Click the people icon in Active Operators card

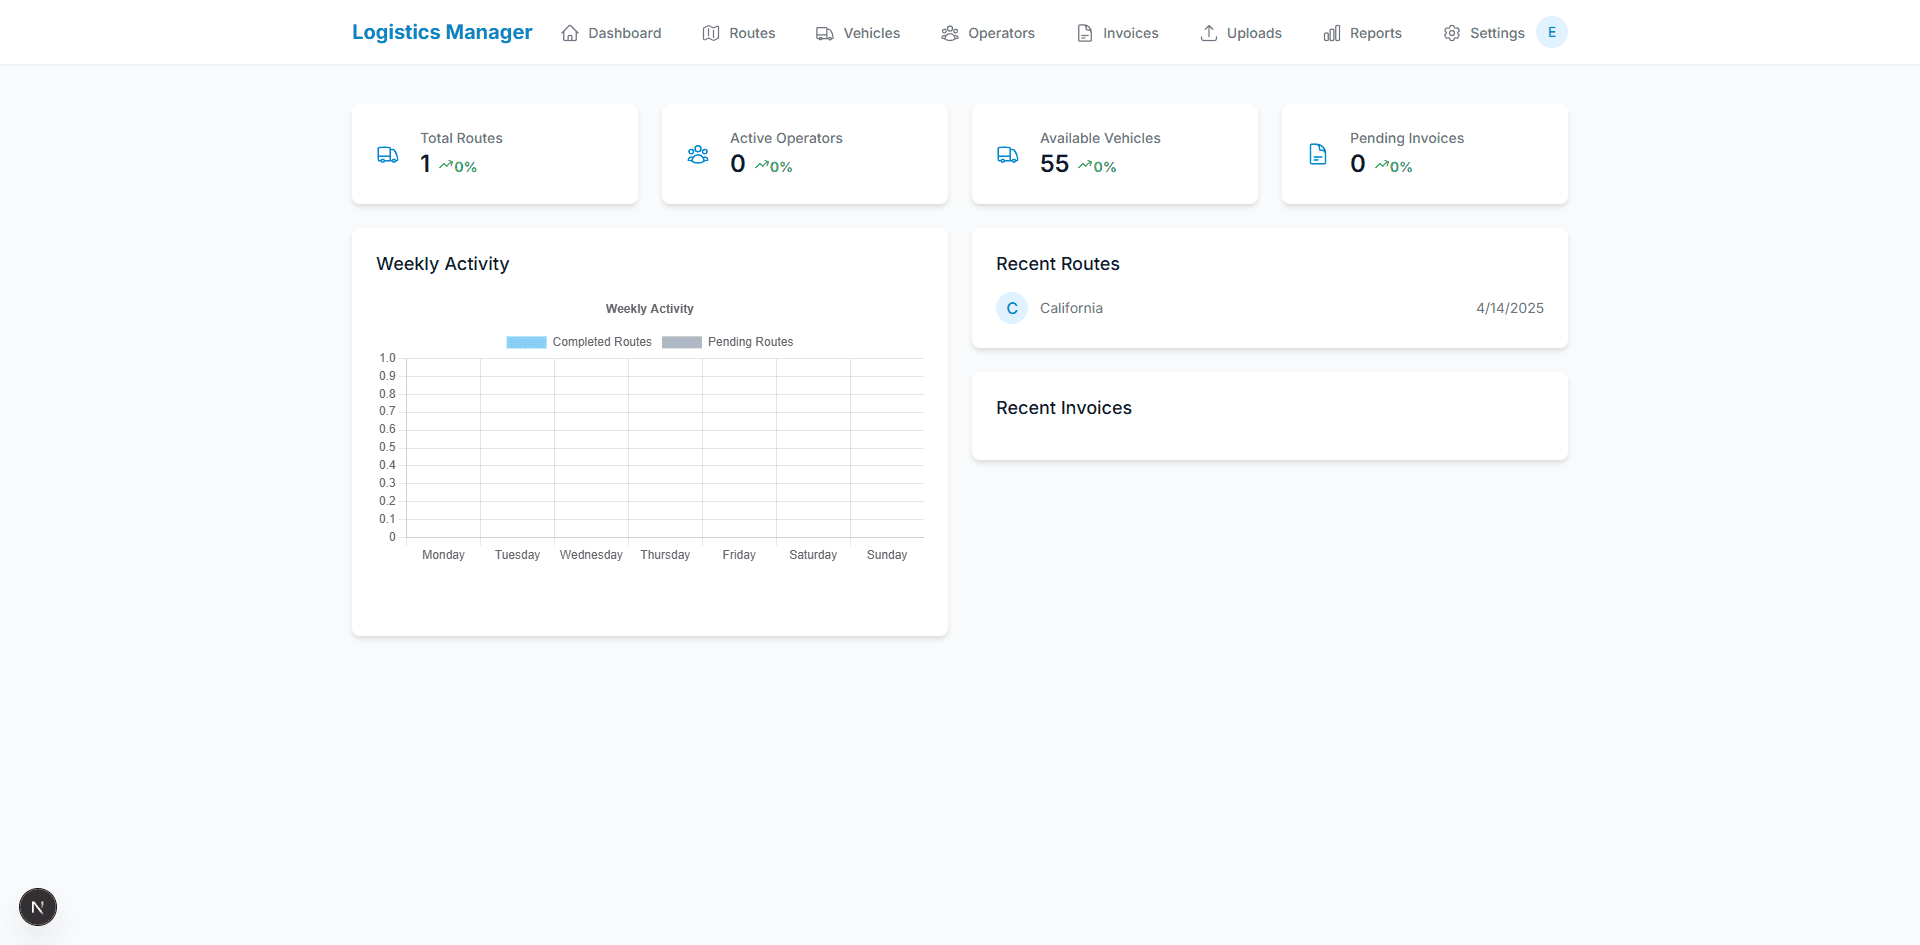pyautogui.click(x=698, y=154)
